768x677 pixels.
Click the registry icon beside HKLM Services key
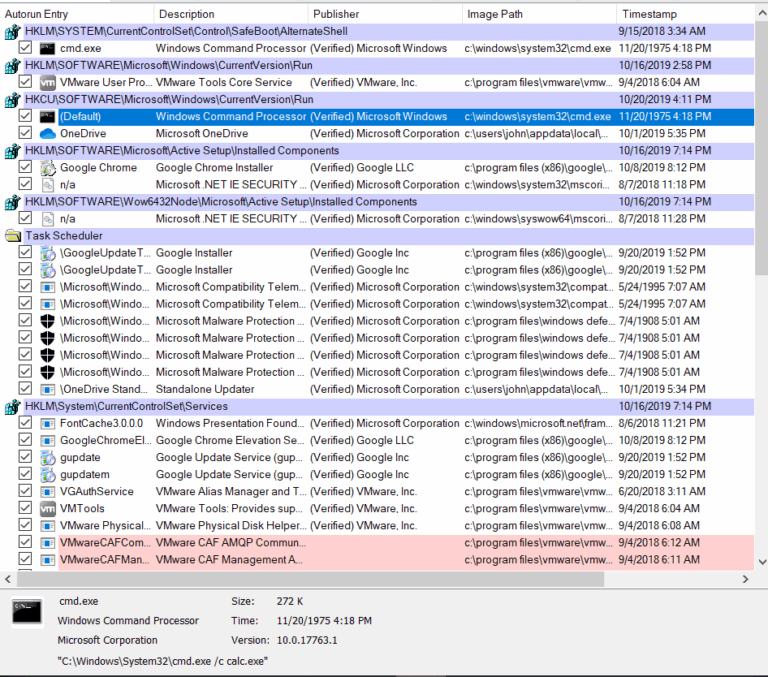pos(12,407)
